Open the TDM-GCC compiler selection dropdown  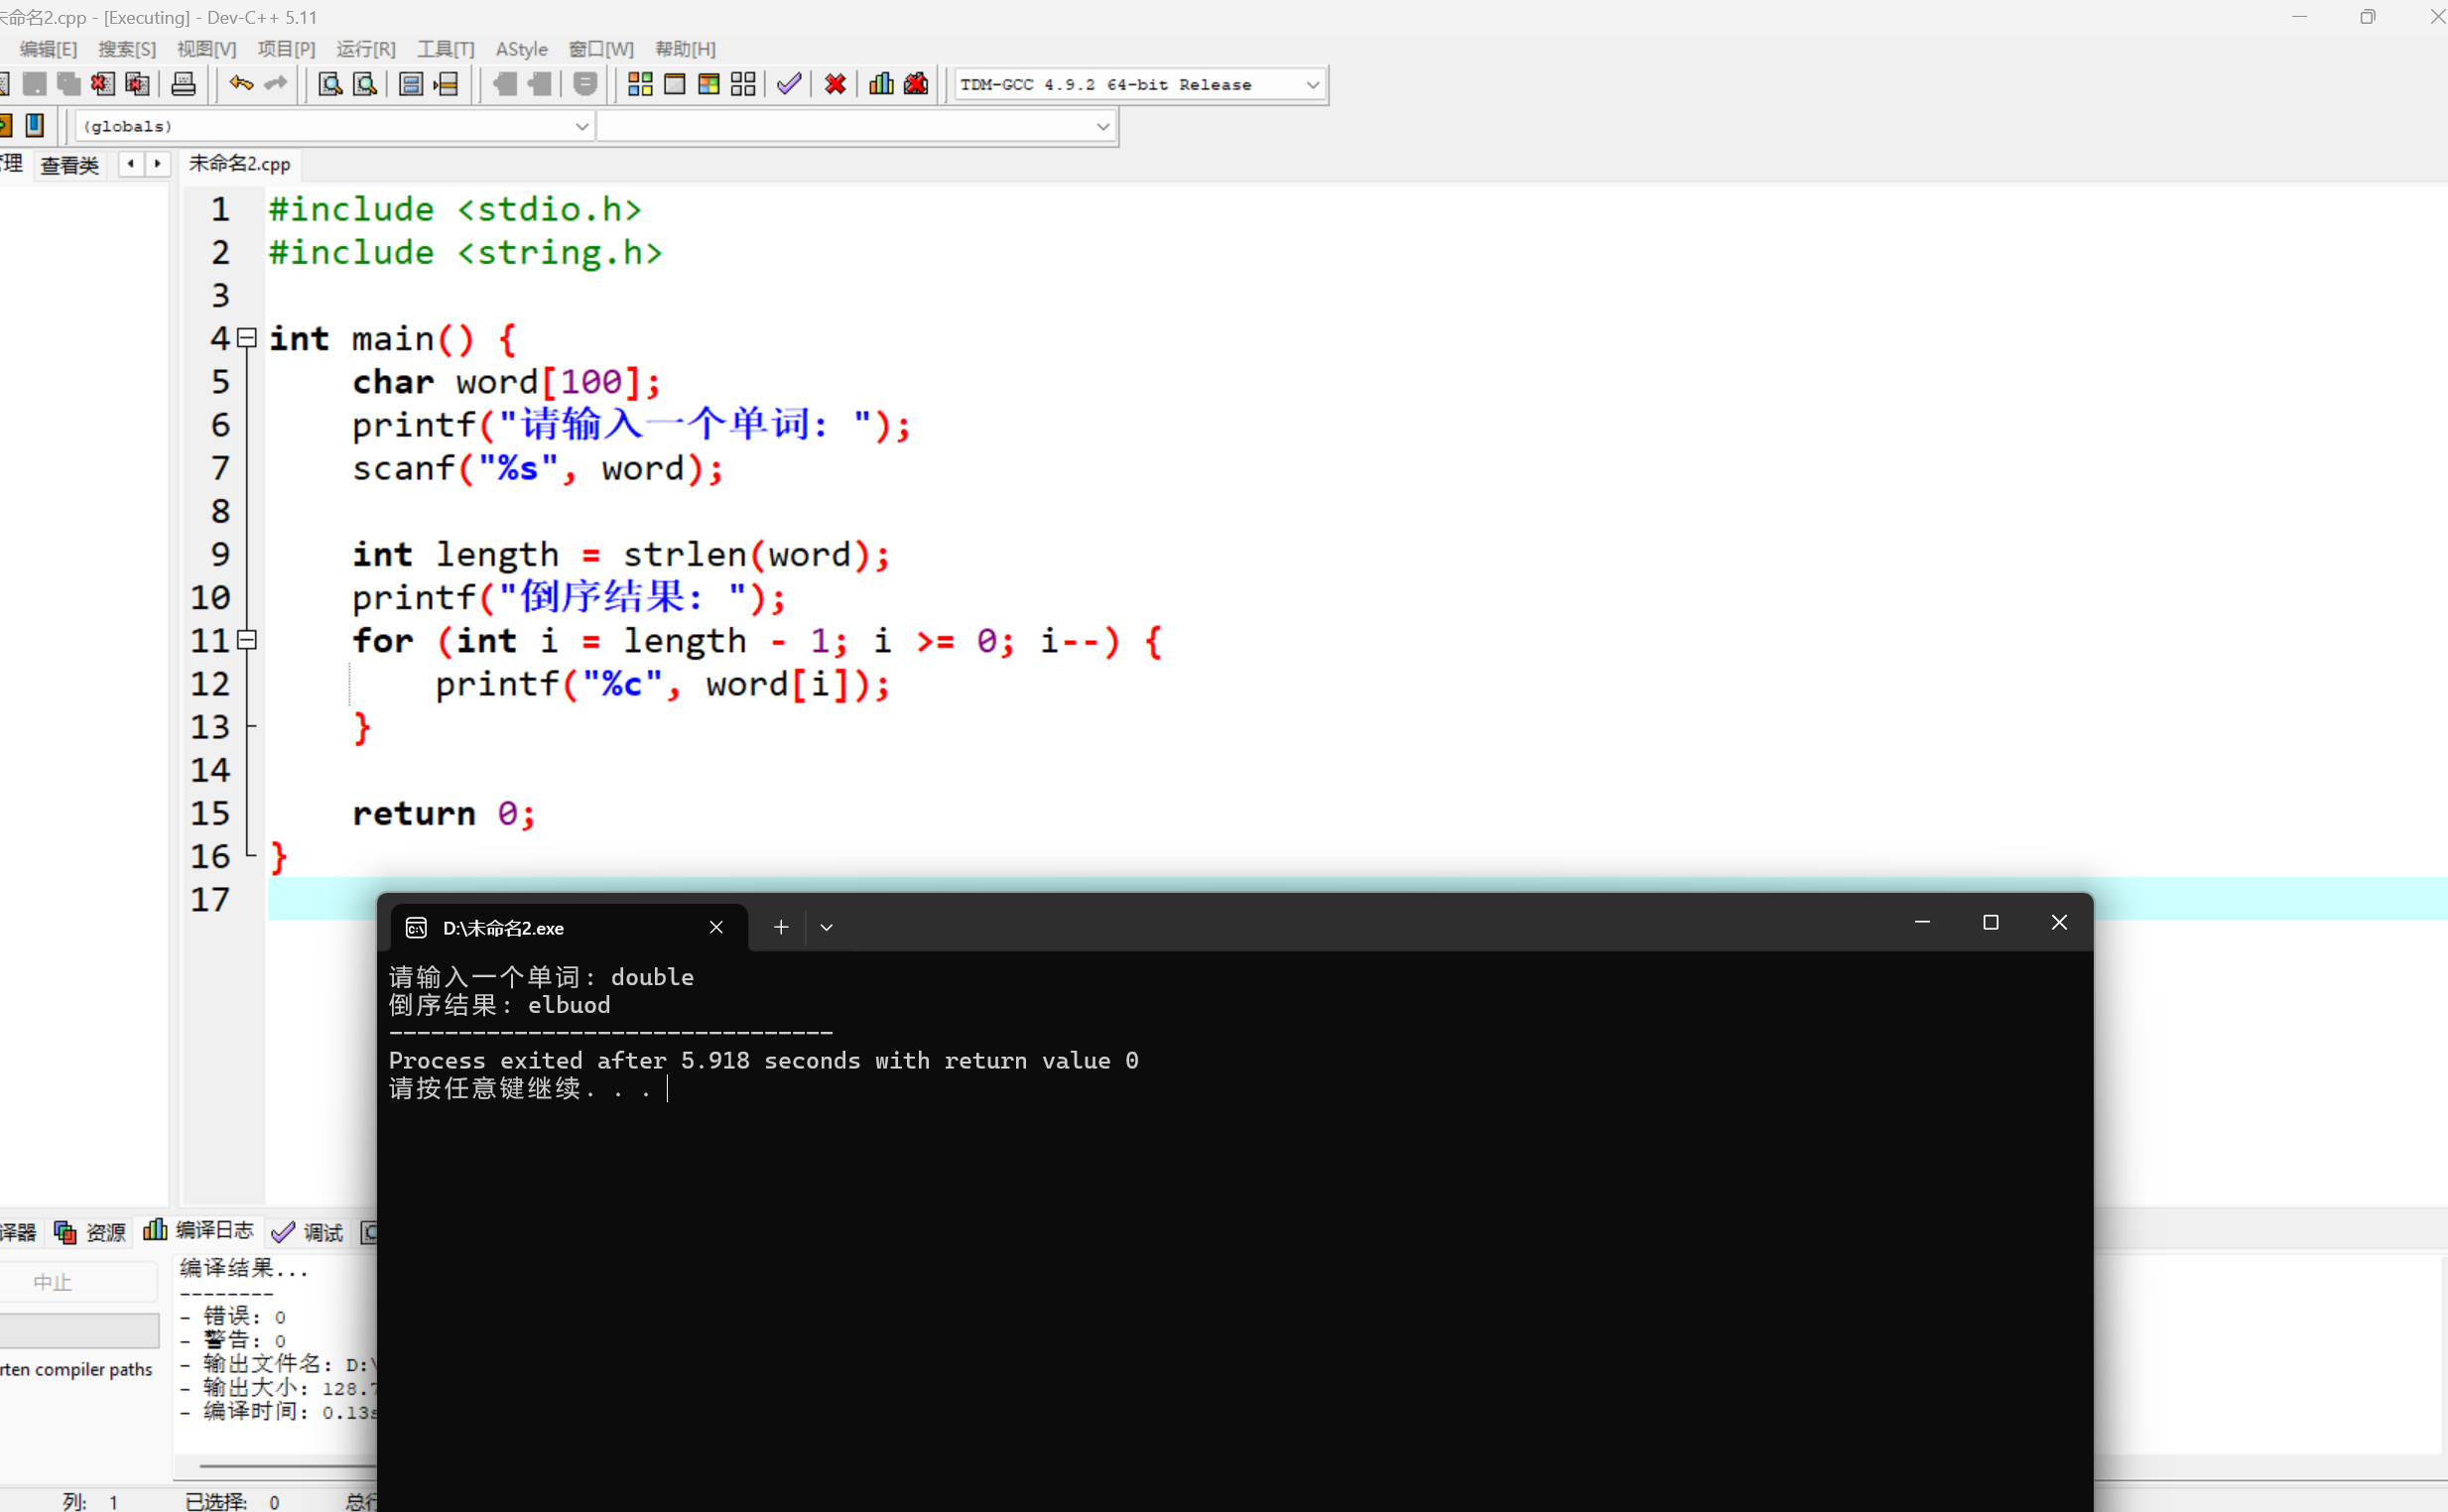1312,85
